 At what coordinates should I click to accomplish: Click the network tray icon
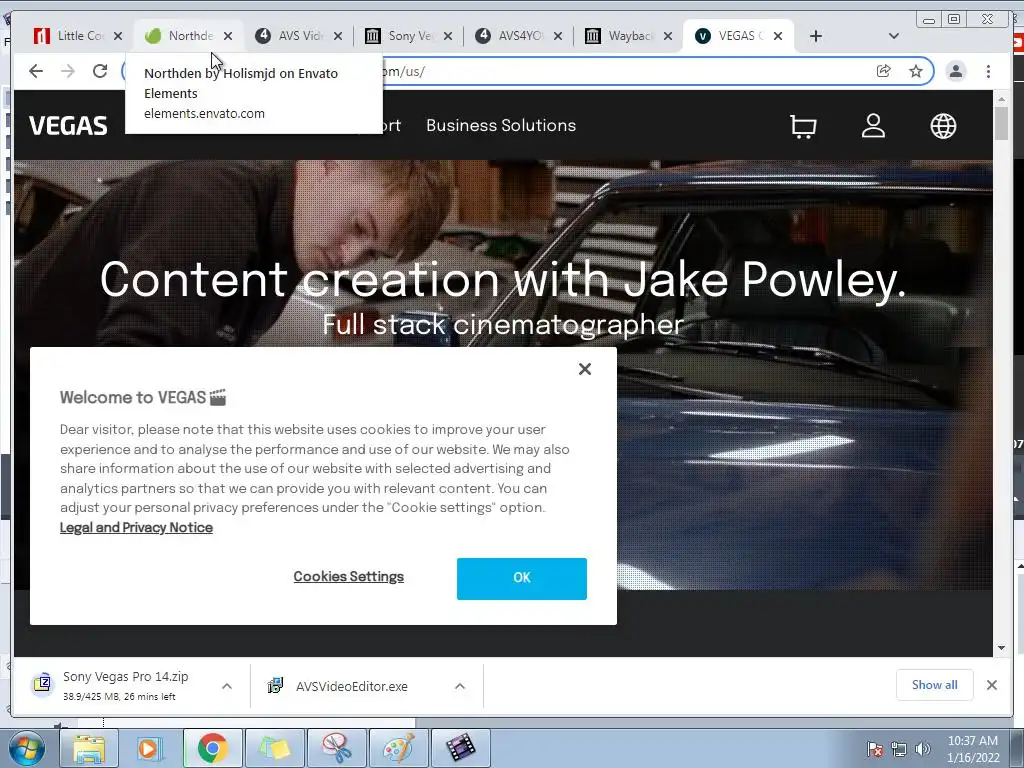[899, 749]
